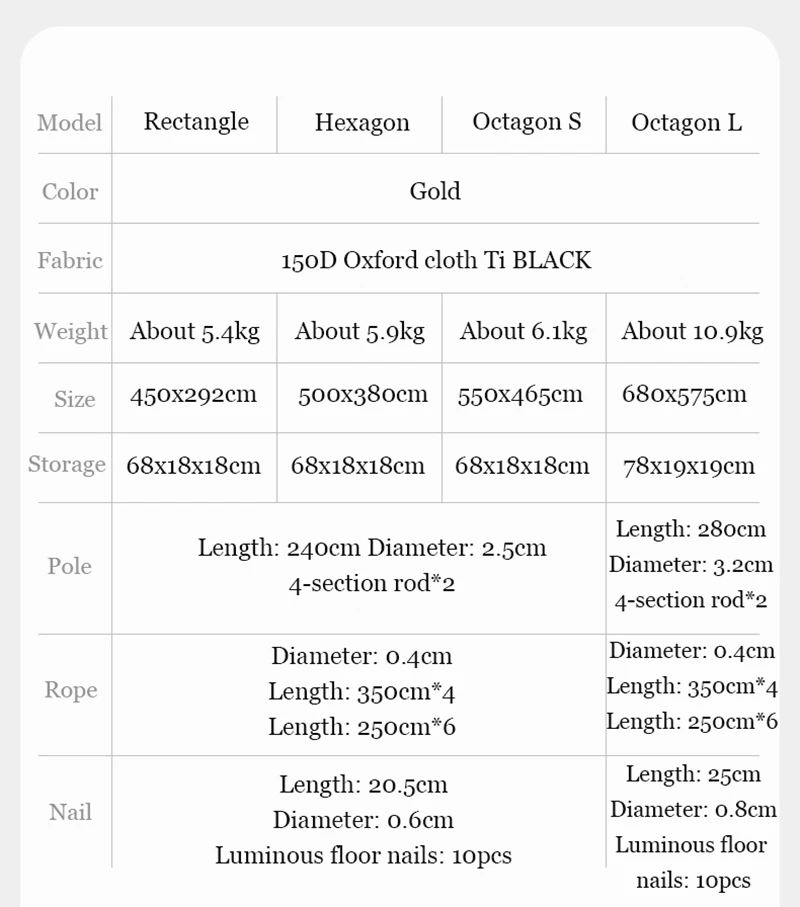Screen dimensions: 800x907
Task: Select the Rope row label
Action: click(71, 690)
